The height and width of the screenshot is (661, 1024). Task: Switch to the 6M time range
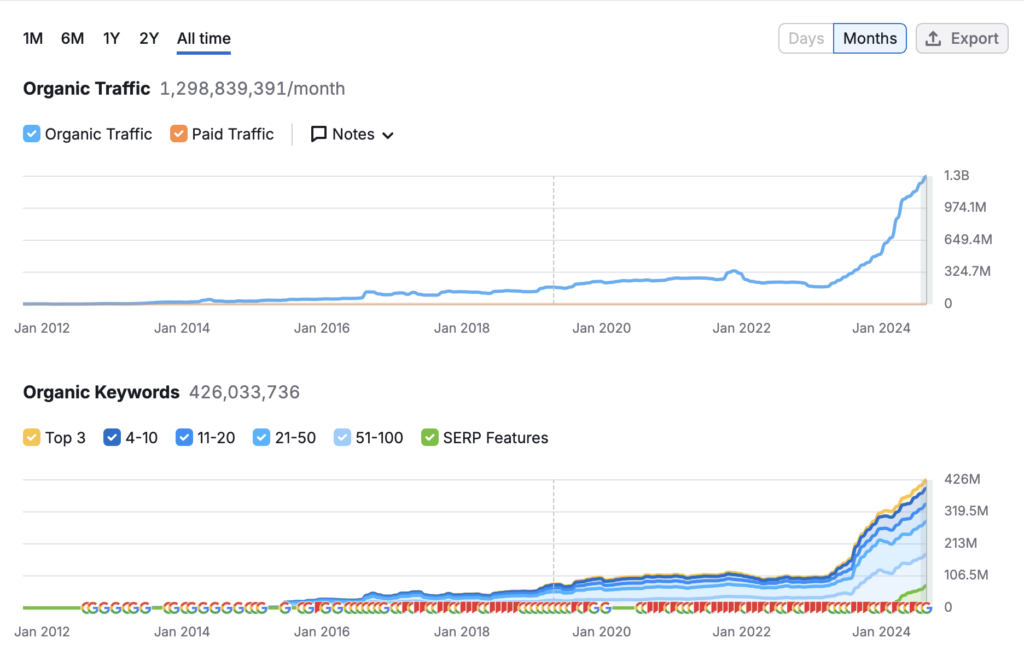(72, 38)
